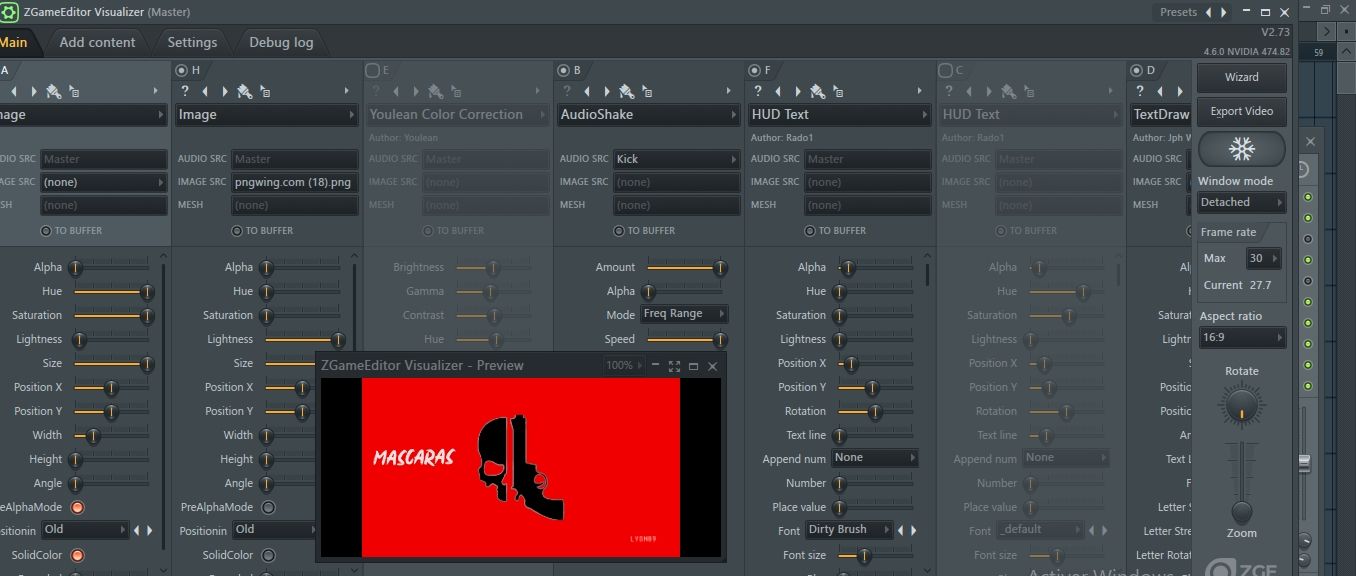
Task: Open layer F's Append num dropdown
Action: (x=874, y=458)
